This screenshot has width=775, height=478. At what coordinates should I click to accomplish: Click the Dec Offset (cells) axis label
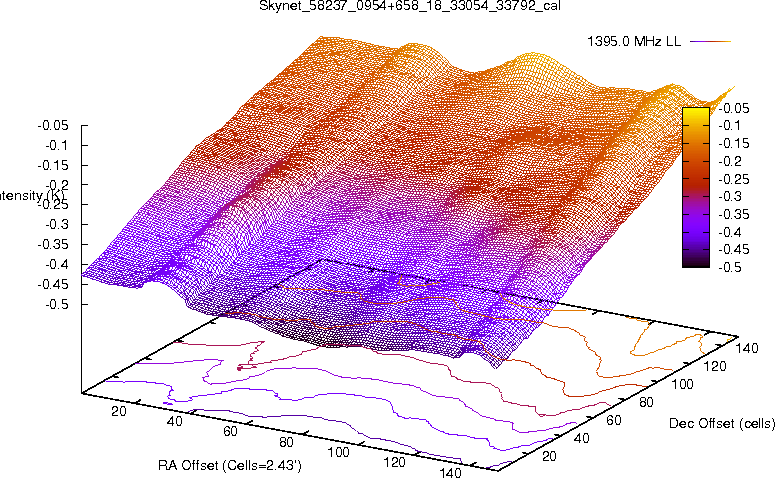722,423
